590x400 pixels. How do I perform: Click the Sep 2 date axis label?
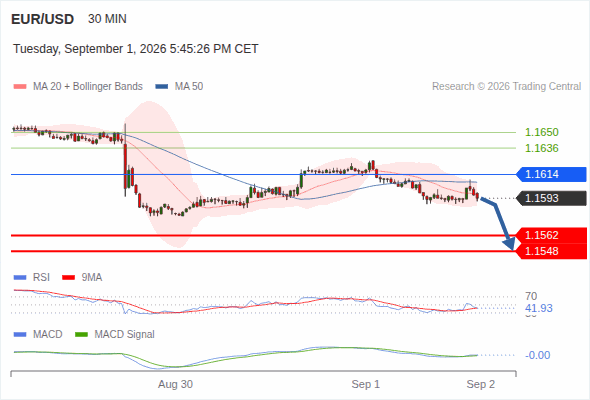pyautogui.click(x=481, y=384)
